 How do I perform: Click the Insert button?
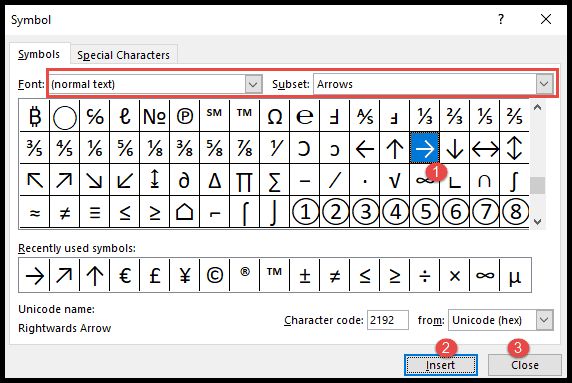[441, 365]
